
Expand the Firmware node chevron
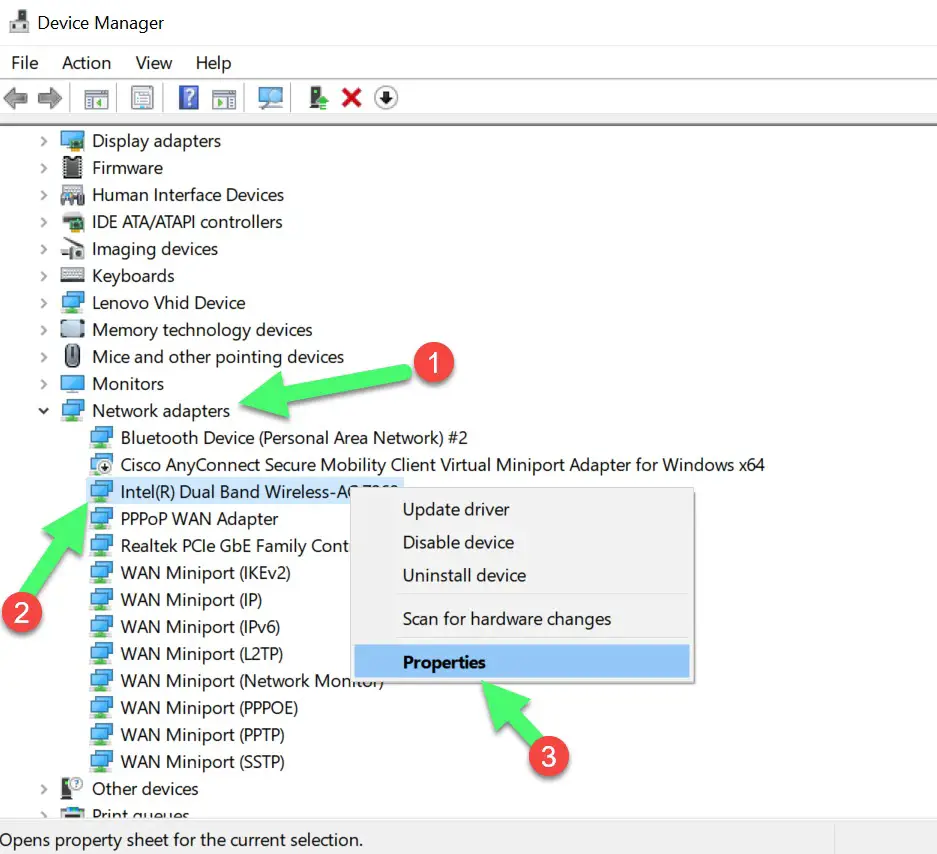(44, 169)
